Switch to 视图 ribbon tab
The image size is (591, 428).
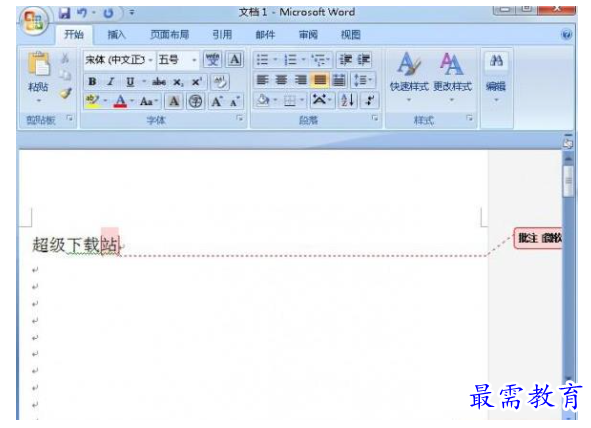pyautogui.click(x=351, y=35)
